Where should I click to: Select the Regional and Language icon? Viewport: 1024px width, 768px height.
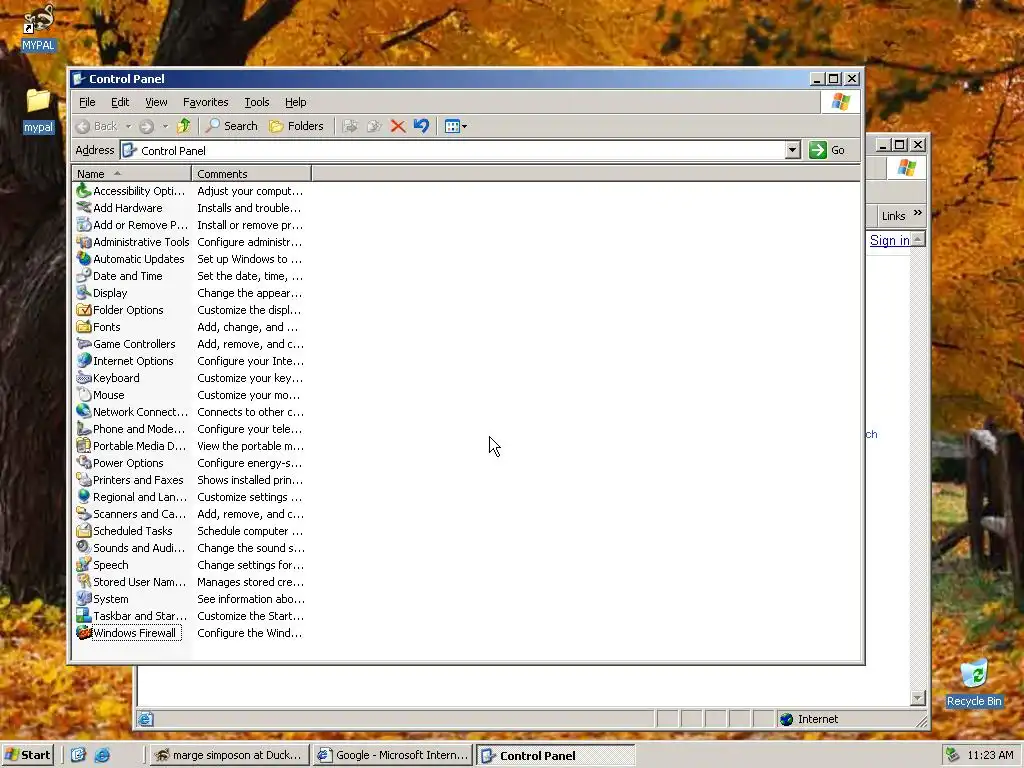click(x=84, y=496)
